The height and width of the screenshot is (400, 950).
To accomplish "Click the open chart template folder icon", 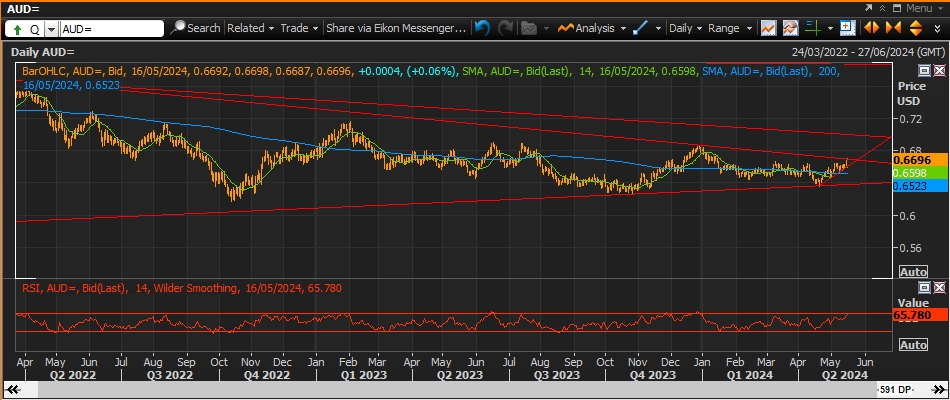I will tap(530, 28).
